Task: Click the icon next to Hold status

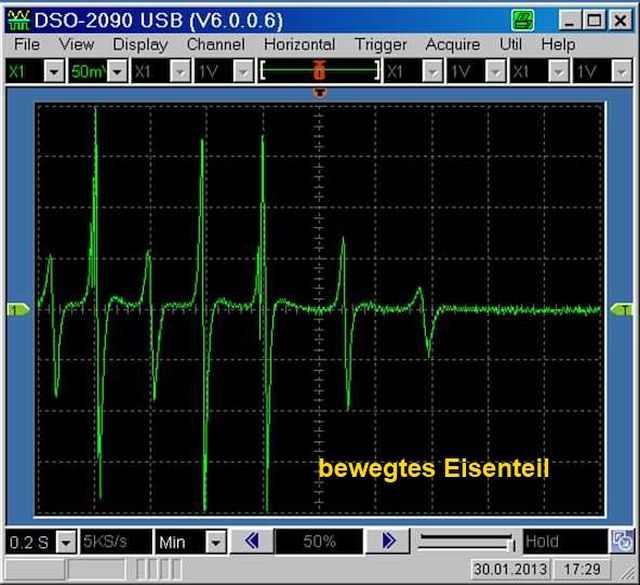Action: (x=622, y=541)
